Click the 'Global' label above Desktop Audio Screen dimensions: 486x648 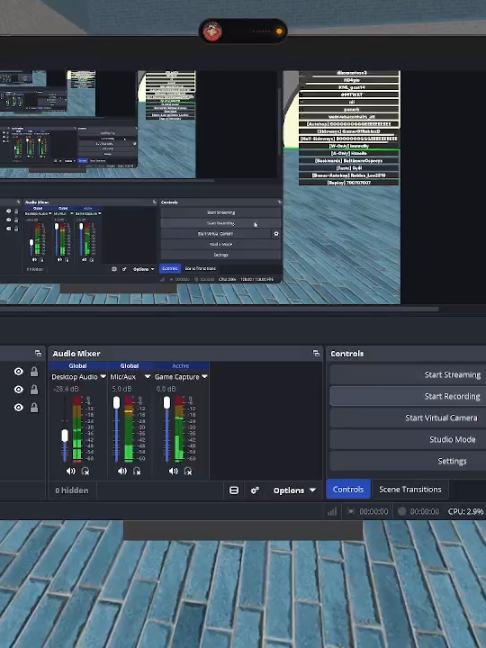click(x=78, y=366)
